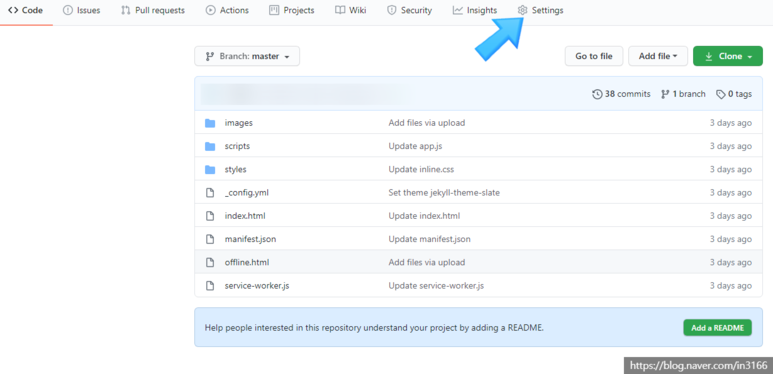Viewport: 773px width, 374px height.
Task: Click the index.html file icon
Action: pyautogui.click(x=210, y=216)
